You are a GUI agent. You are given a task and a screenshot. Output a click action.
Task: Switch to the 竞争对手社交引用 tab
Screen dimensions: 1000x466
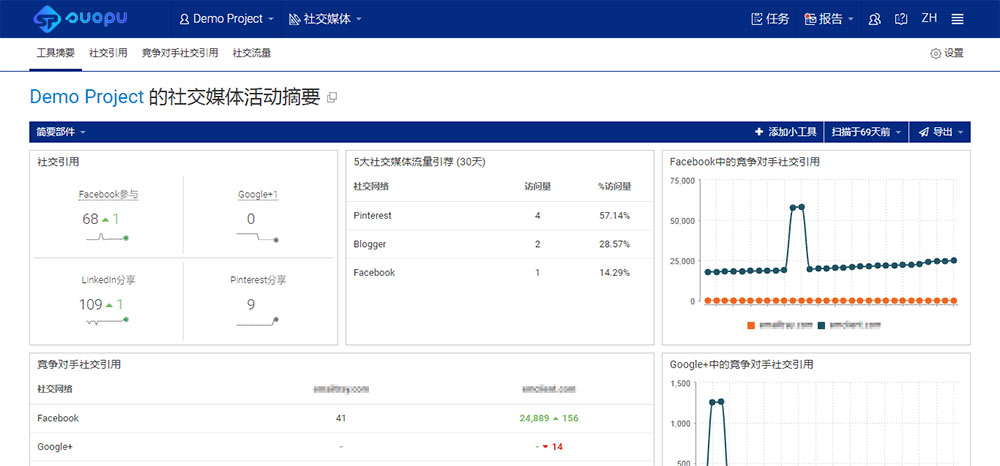click(180, 53)
